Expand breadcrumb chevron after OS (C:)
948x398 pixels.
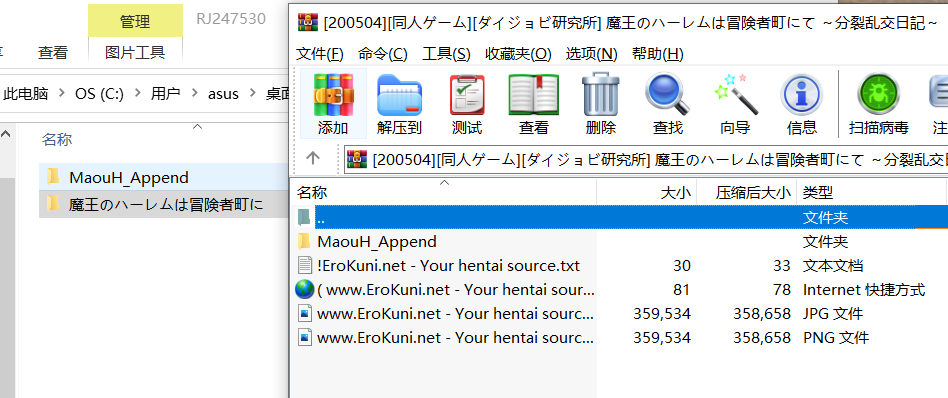137,94
